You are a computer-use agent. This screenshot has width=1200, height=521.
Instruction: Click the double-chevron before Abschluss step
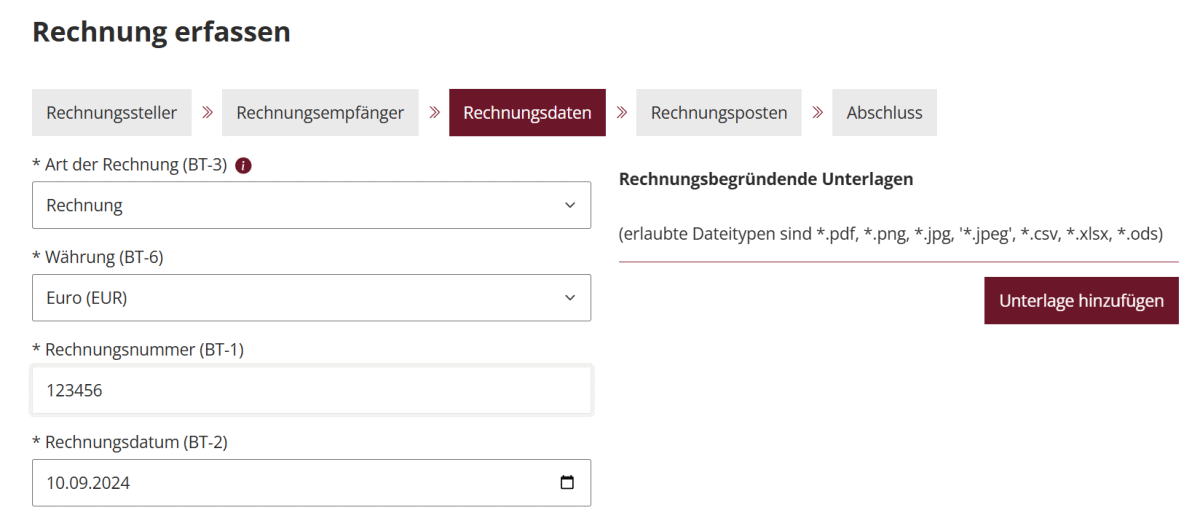[817, 112]
